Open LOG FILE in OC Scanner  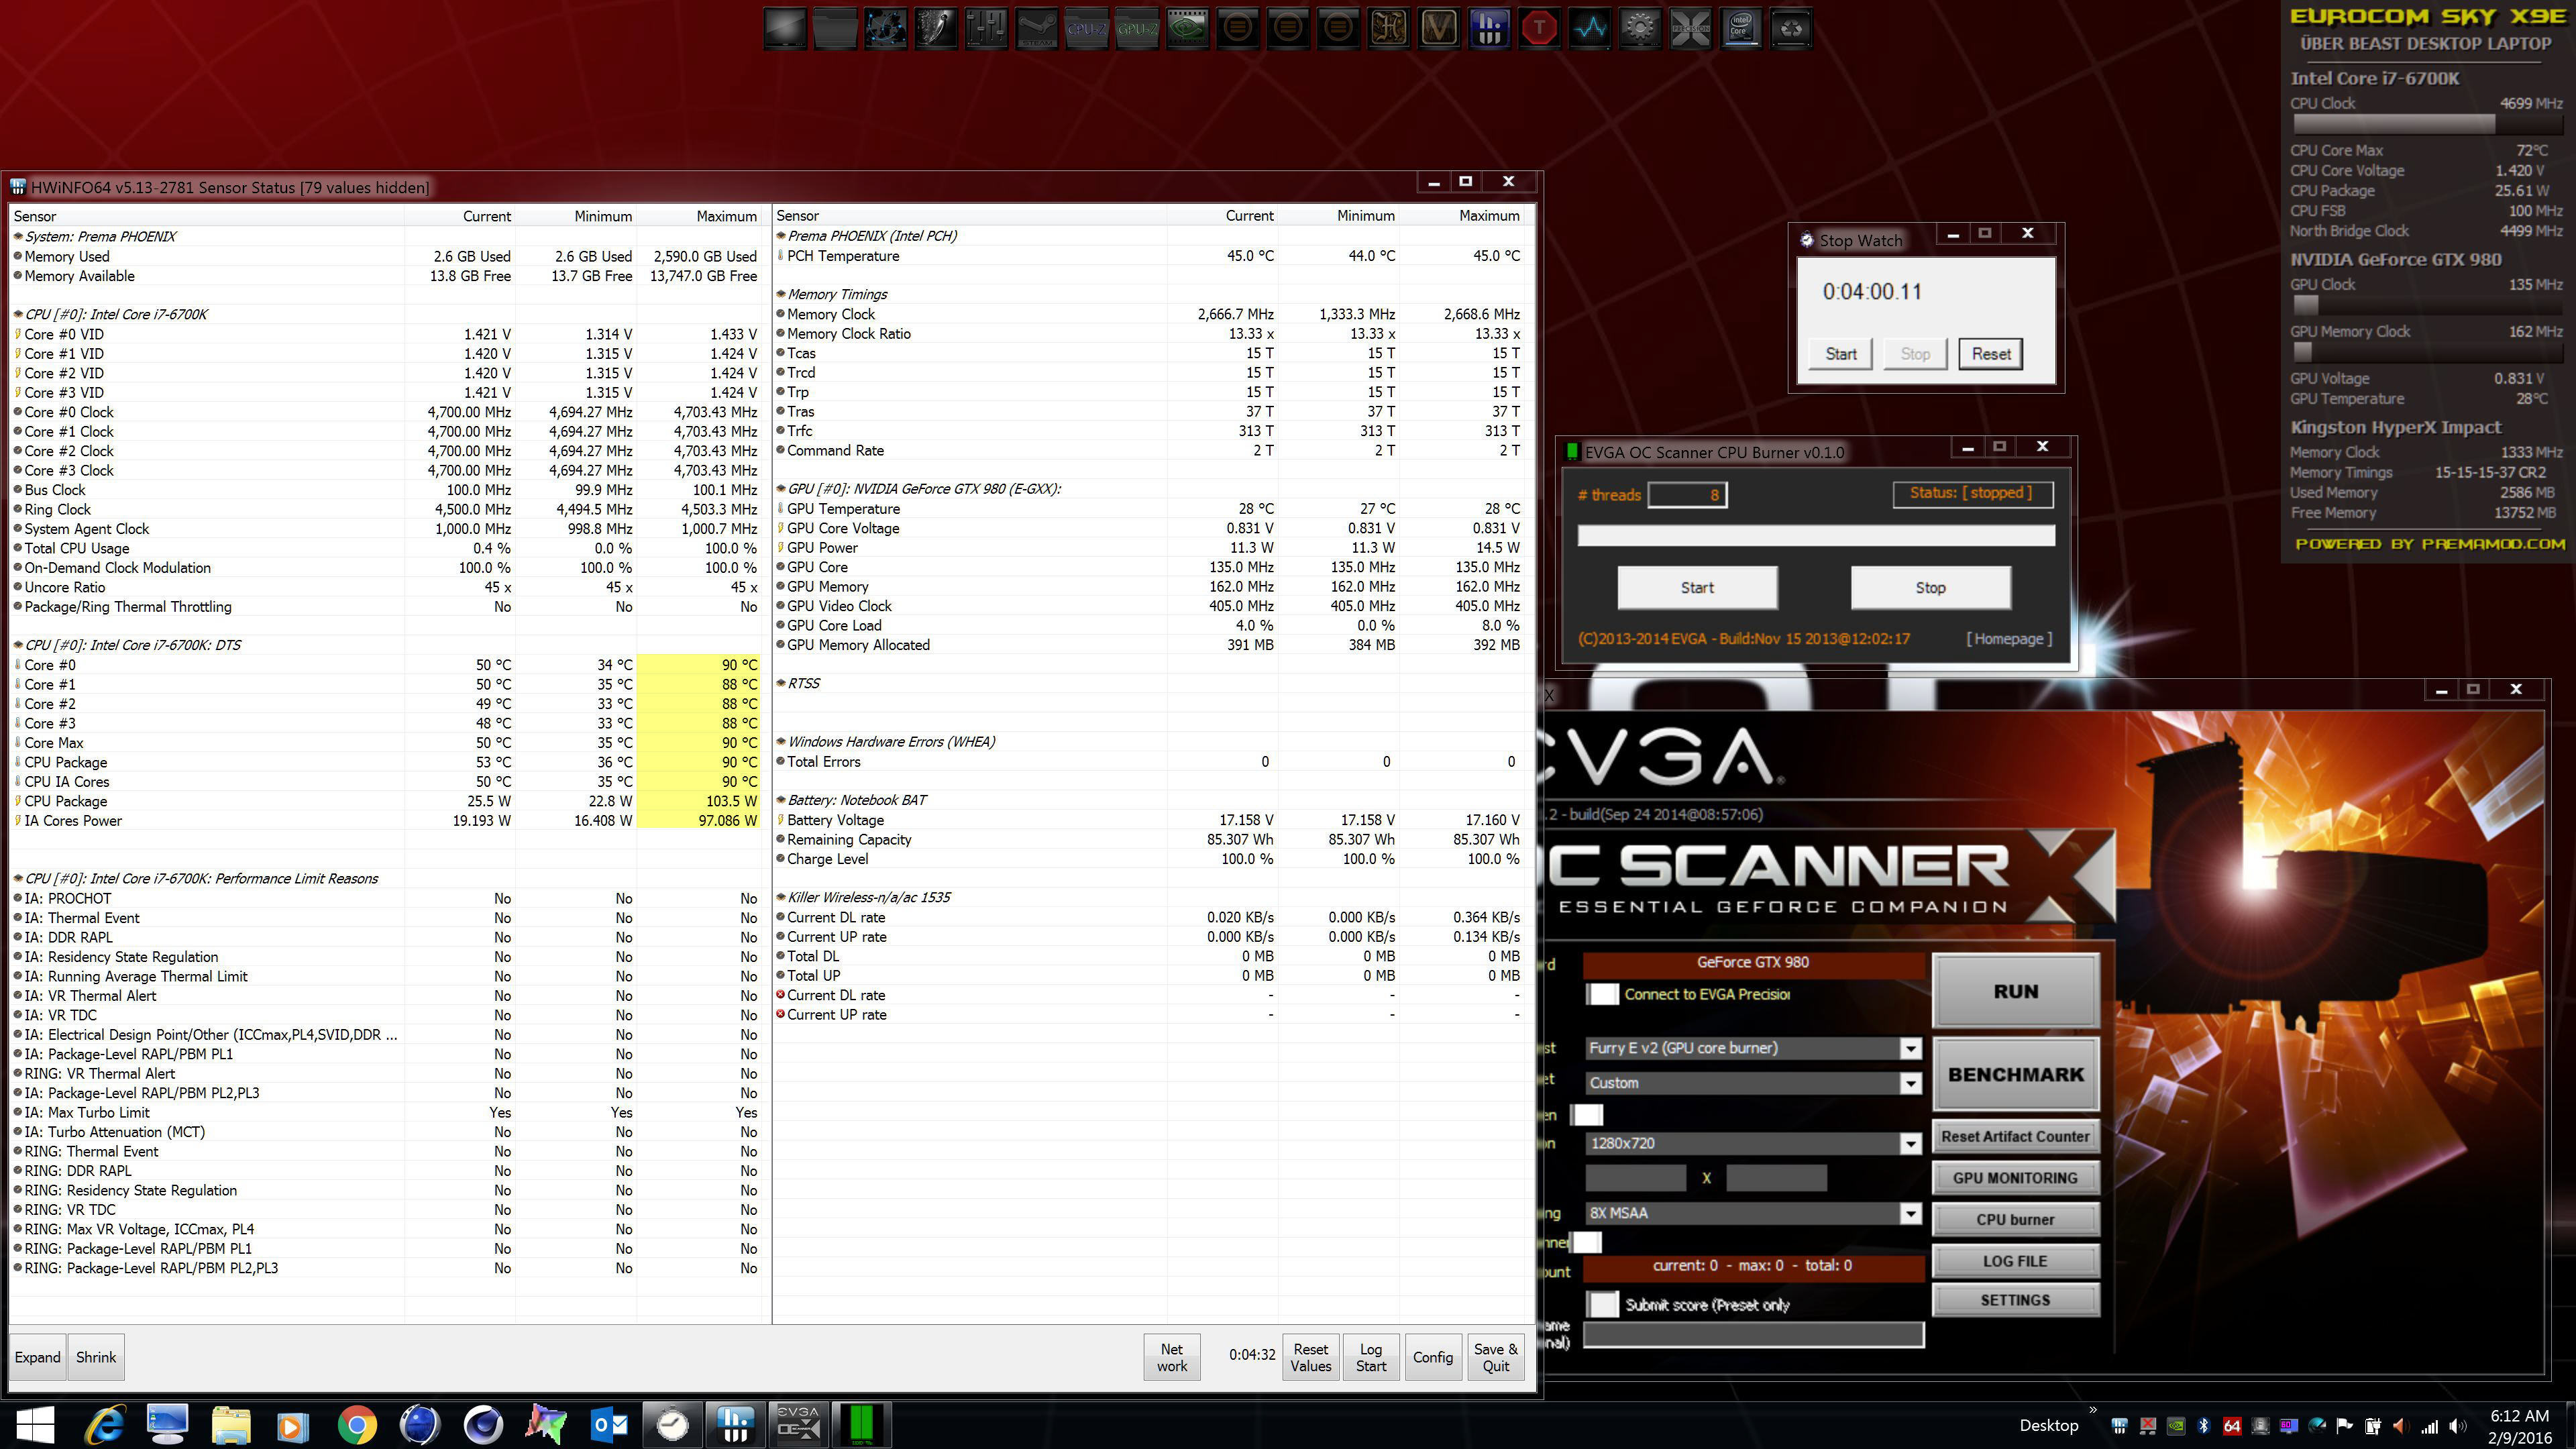[2015, 1261]
